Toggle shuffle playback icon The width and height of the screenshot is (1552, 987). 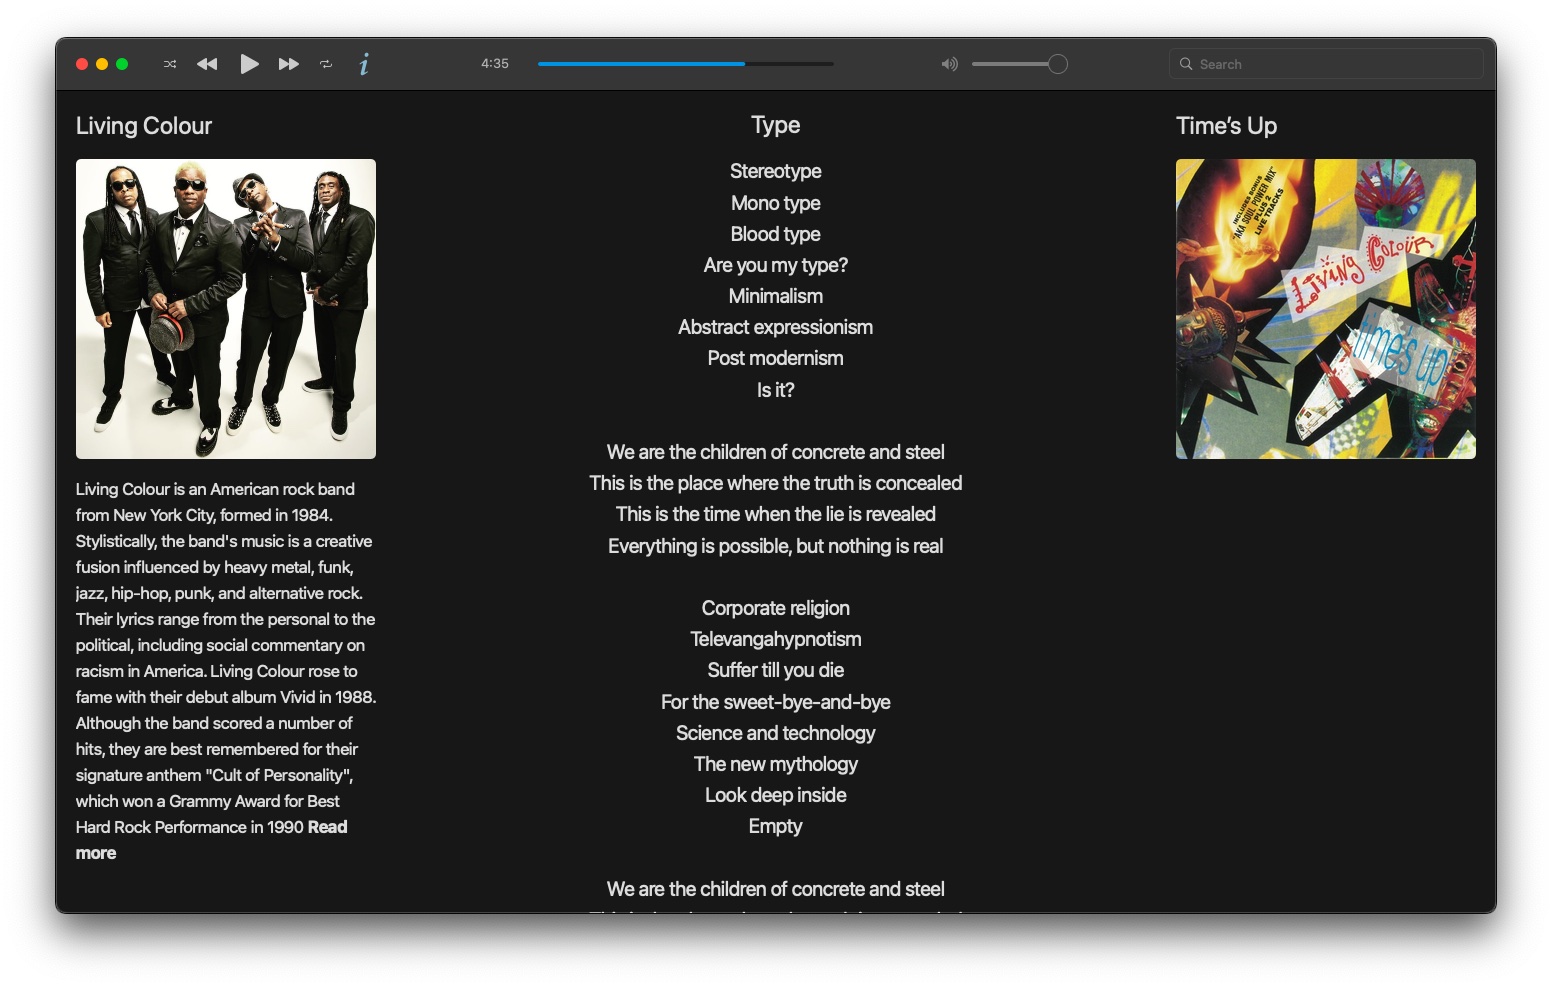[x=170, y=64]
